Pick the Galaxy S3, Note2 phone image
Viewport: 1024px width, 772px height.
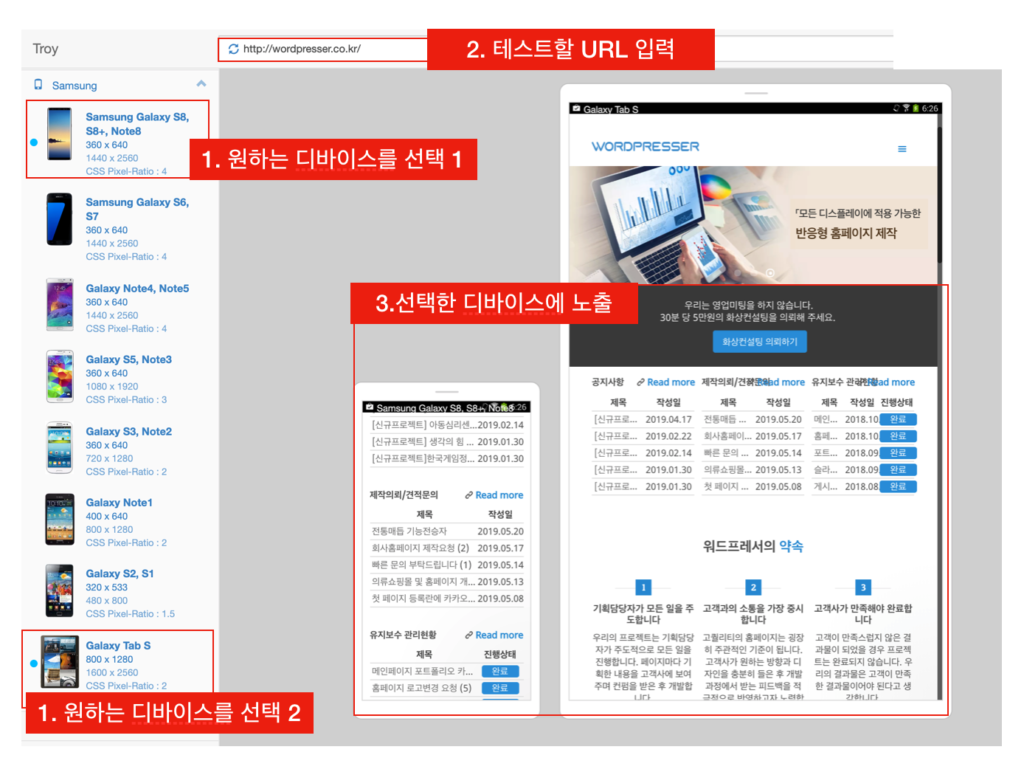pyautogui.click(x=60, y=447)
